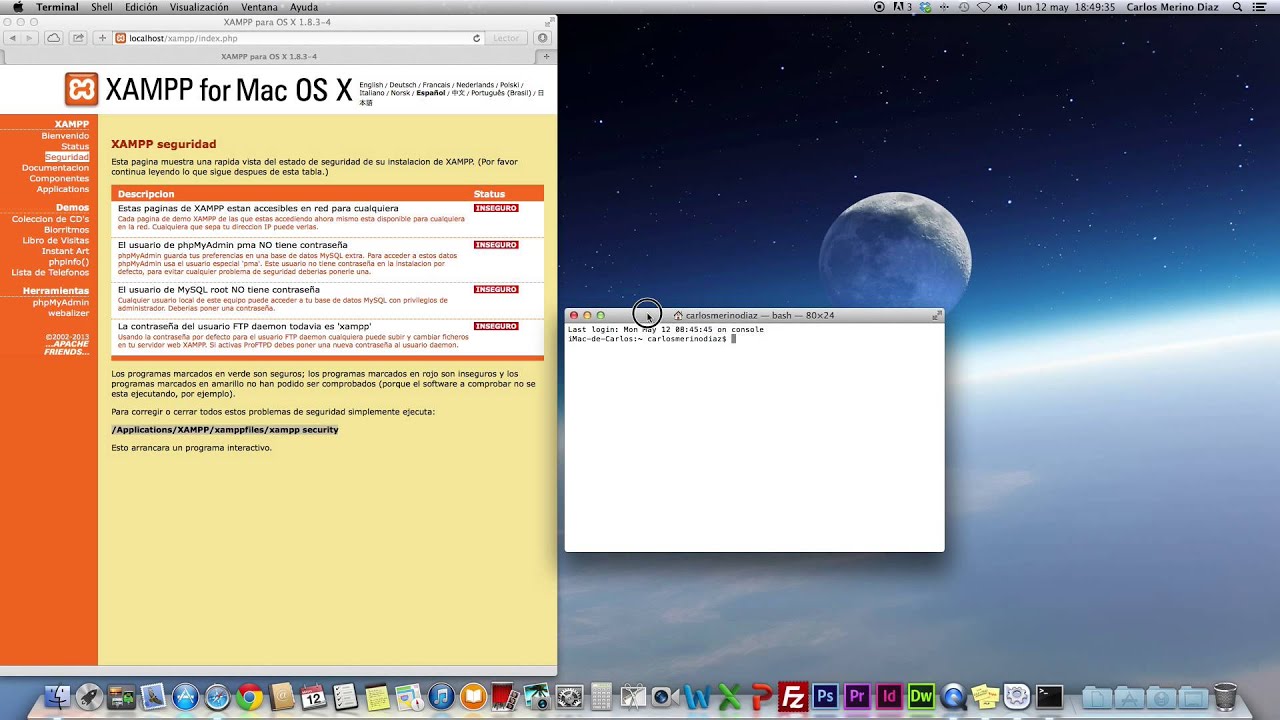
Task: Open iBooks in the Dock
Action: click(x=473, y=696)
